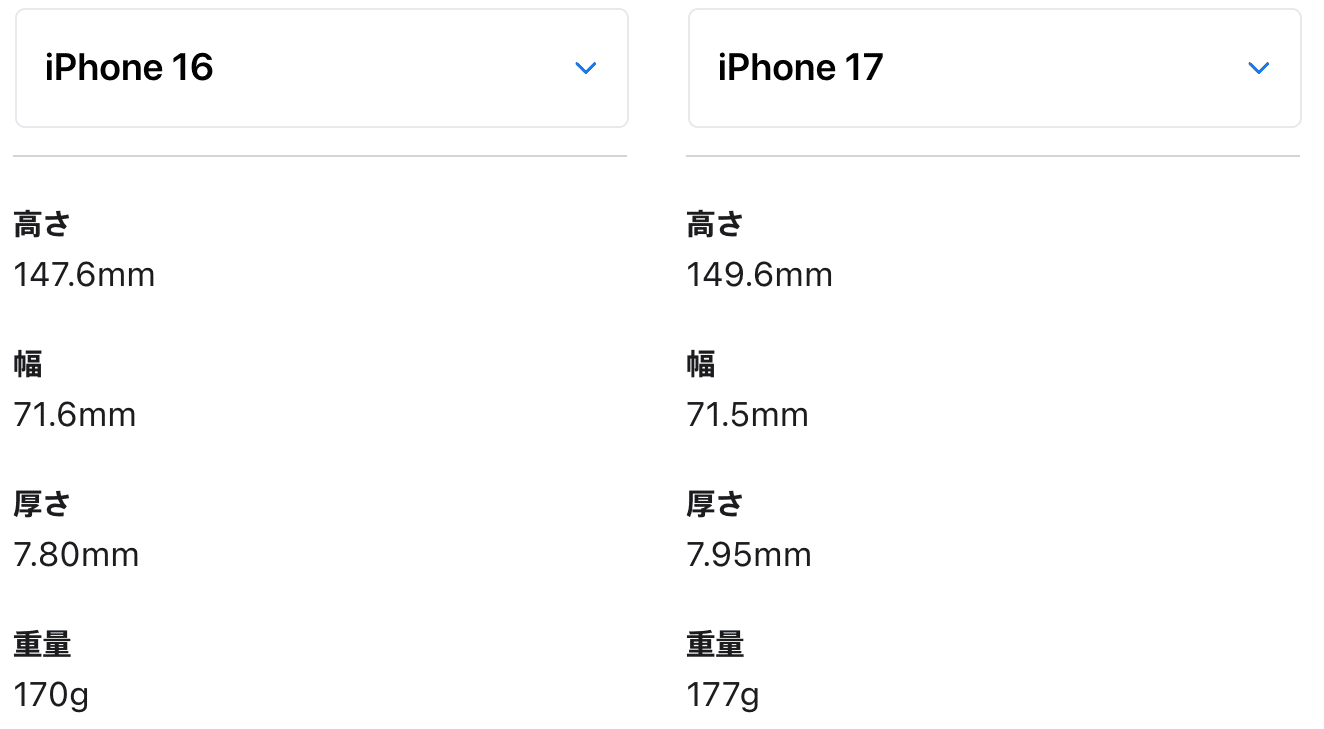Click the 厚さ label under iPhone 17
Image resolution: width=1324 pixels, height=729 pixels.
click(715, 505)
